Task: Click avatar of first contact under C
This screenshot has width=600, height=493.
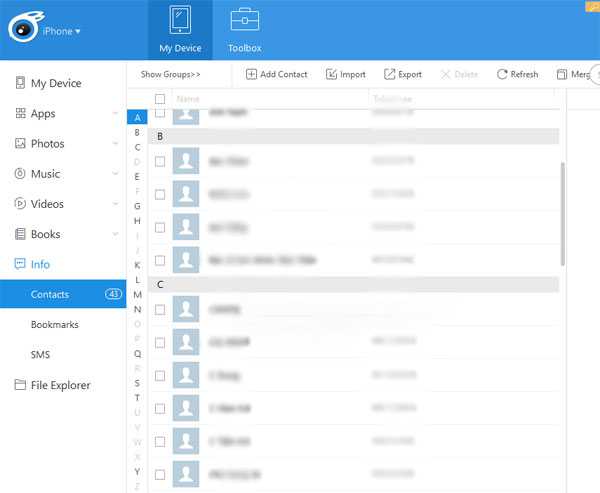Action: point(186,309)
